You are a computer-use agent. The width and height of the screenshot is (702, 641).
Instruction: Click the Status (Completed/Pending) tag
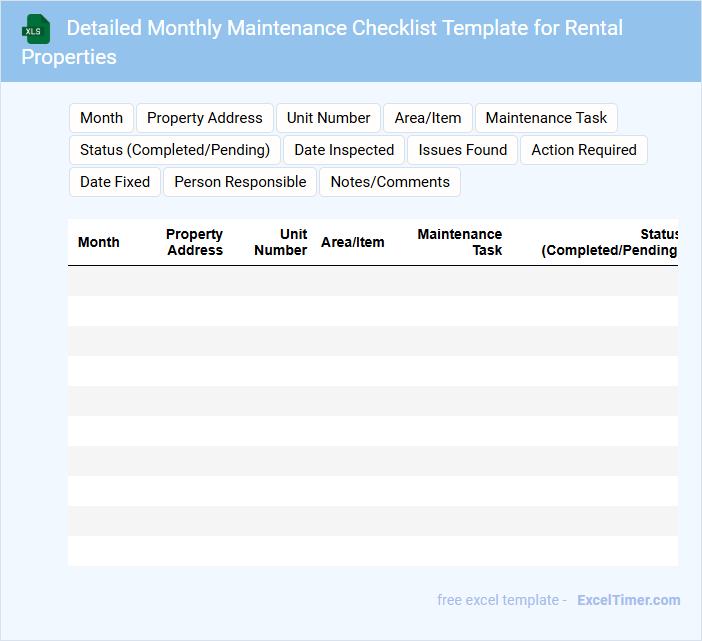coord(175,150)
